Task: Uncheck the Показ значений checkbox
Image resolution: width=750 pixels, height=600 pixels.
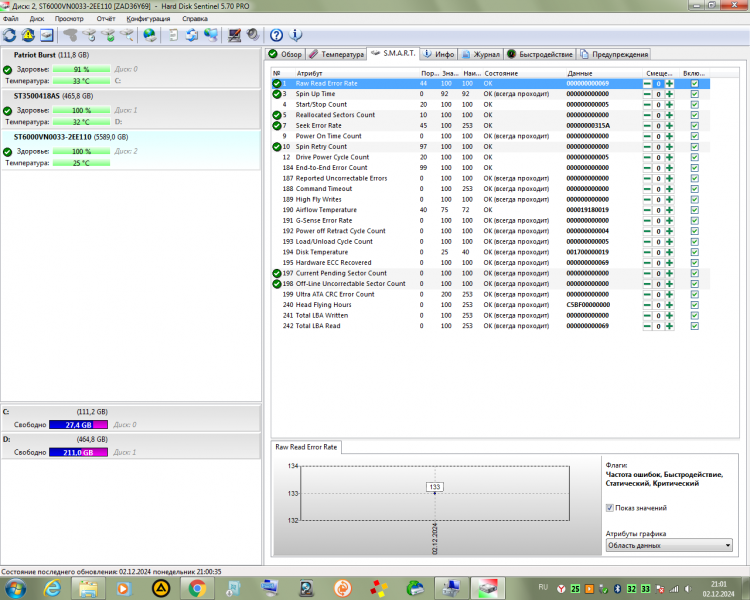Action: coord(609,508)
